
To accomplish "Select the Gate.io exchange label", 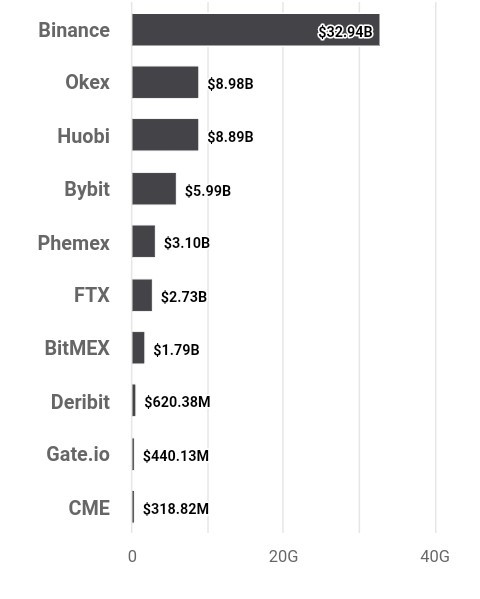I will tap(78, 454).
